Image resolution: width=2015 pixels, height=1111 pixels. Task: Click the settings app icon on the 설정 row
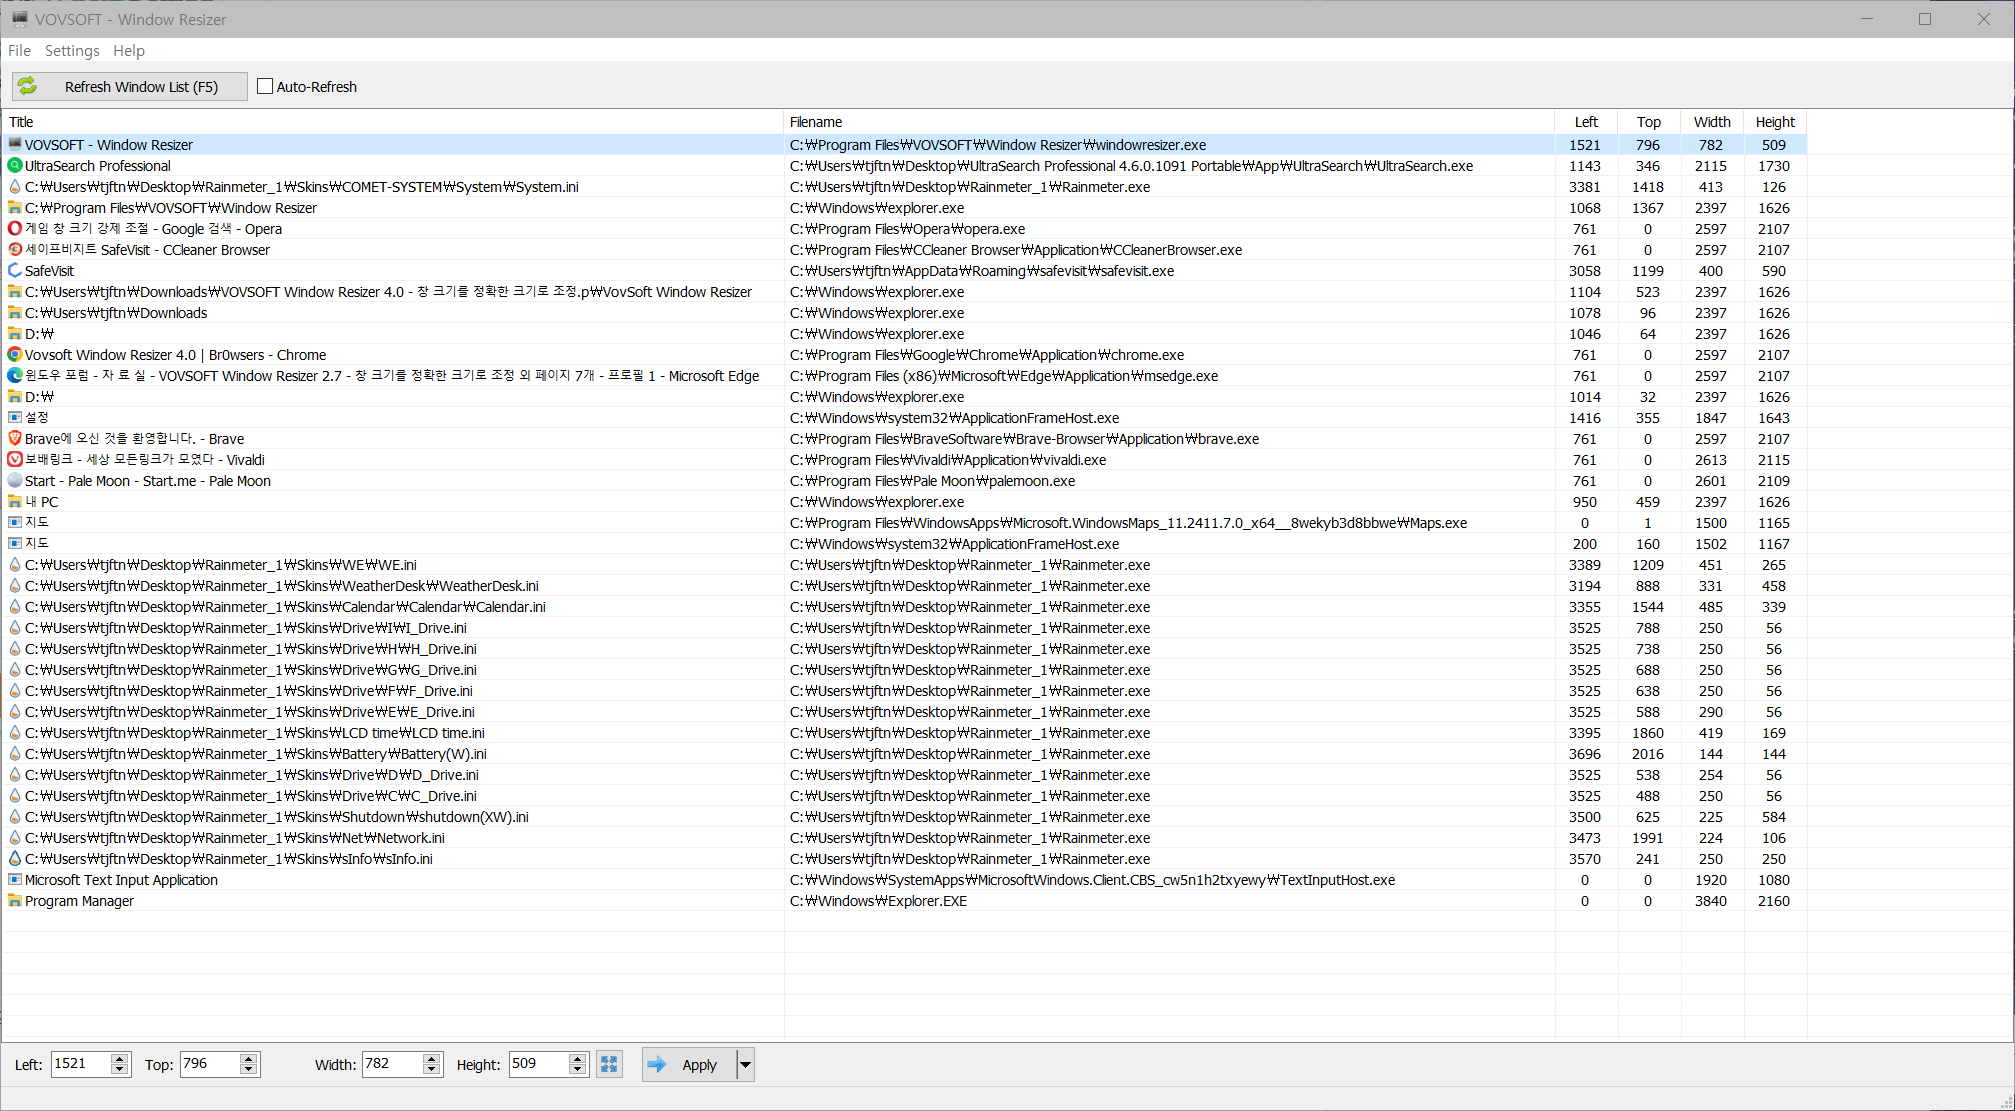tap(15, 417)
